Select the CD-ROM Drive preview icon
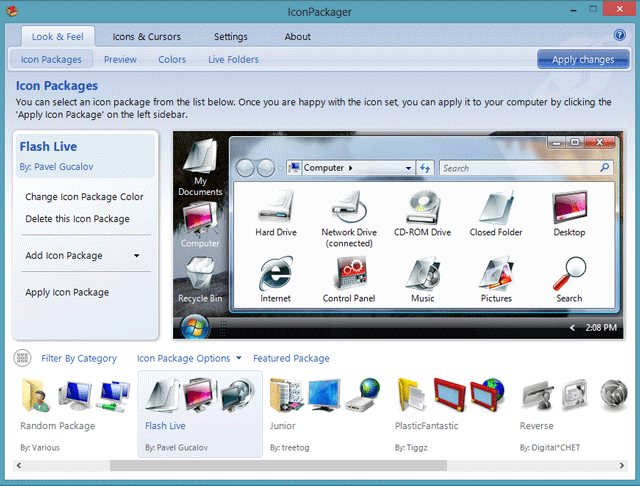The image size is (640, 486). [423, 206]
